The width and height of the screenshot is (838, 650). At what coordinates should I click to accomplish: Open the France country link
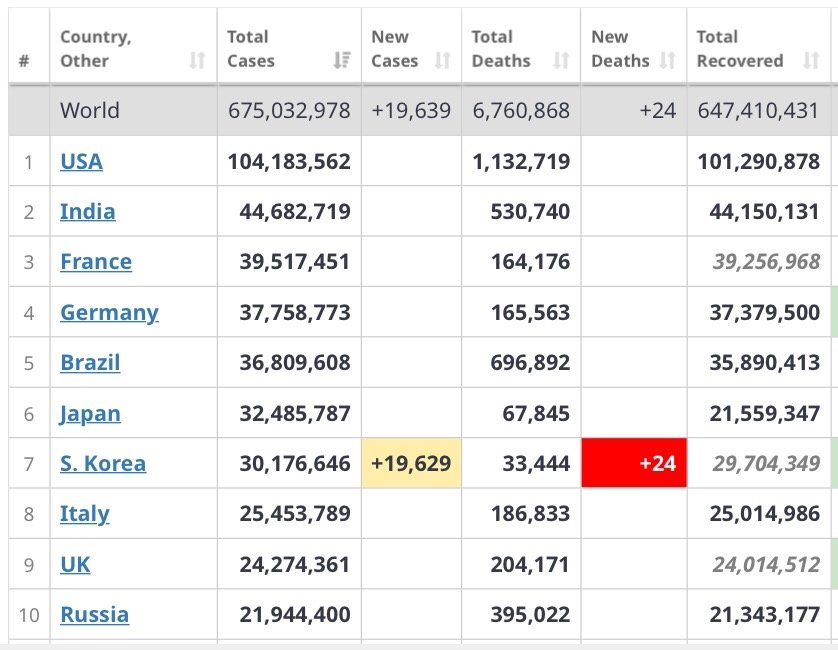pos(96,262)
